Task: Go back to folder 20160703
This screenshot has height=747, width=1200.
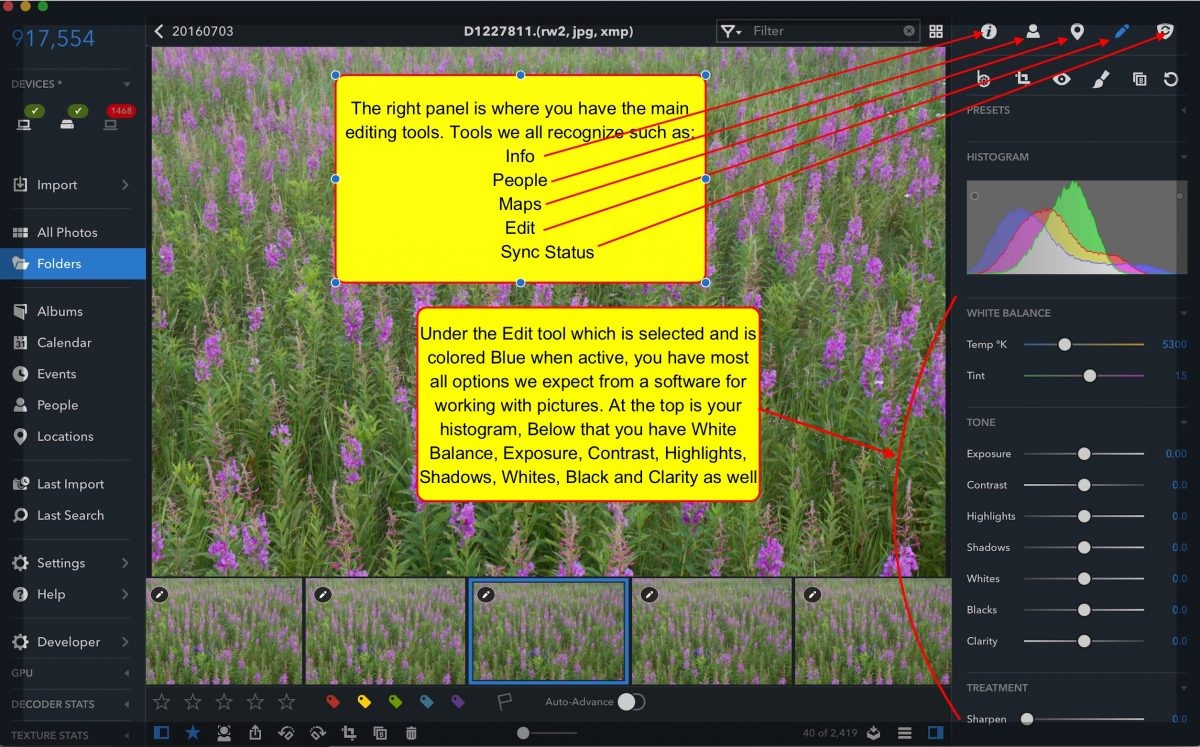Action: pos(194,31)
